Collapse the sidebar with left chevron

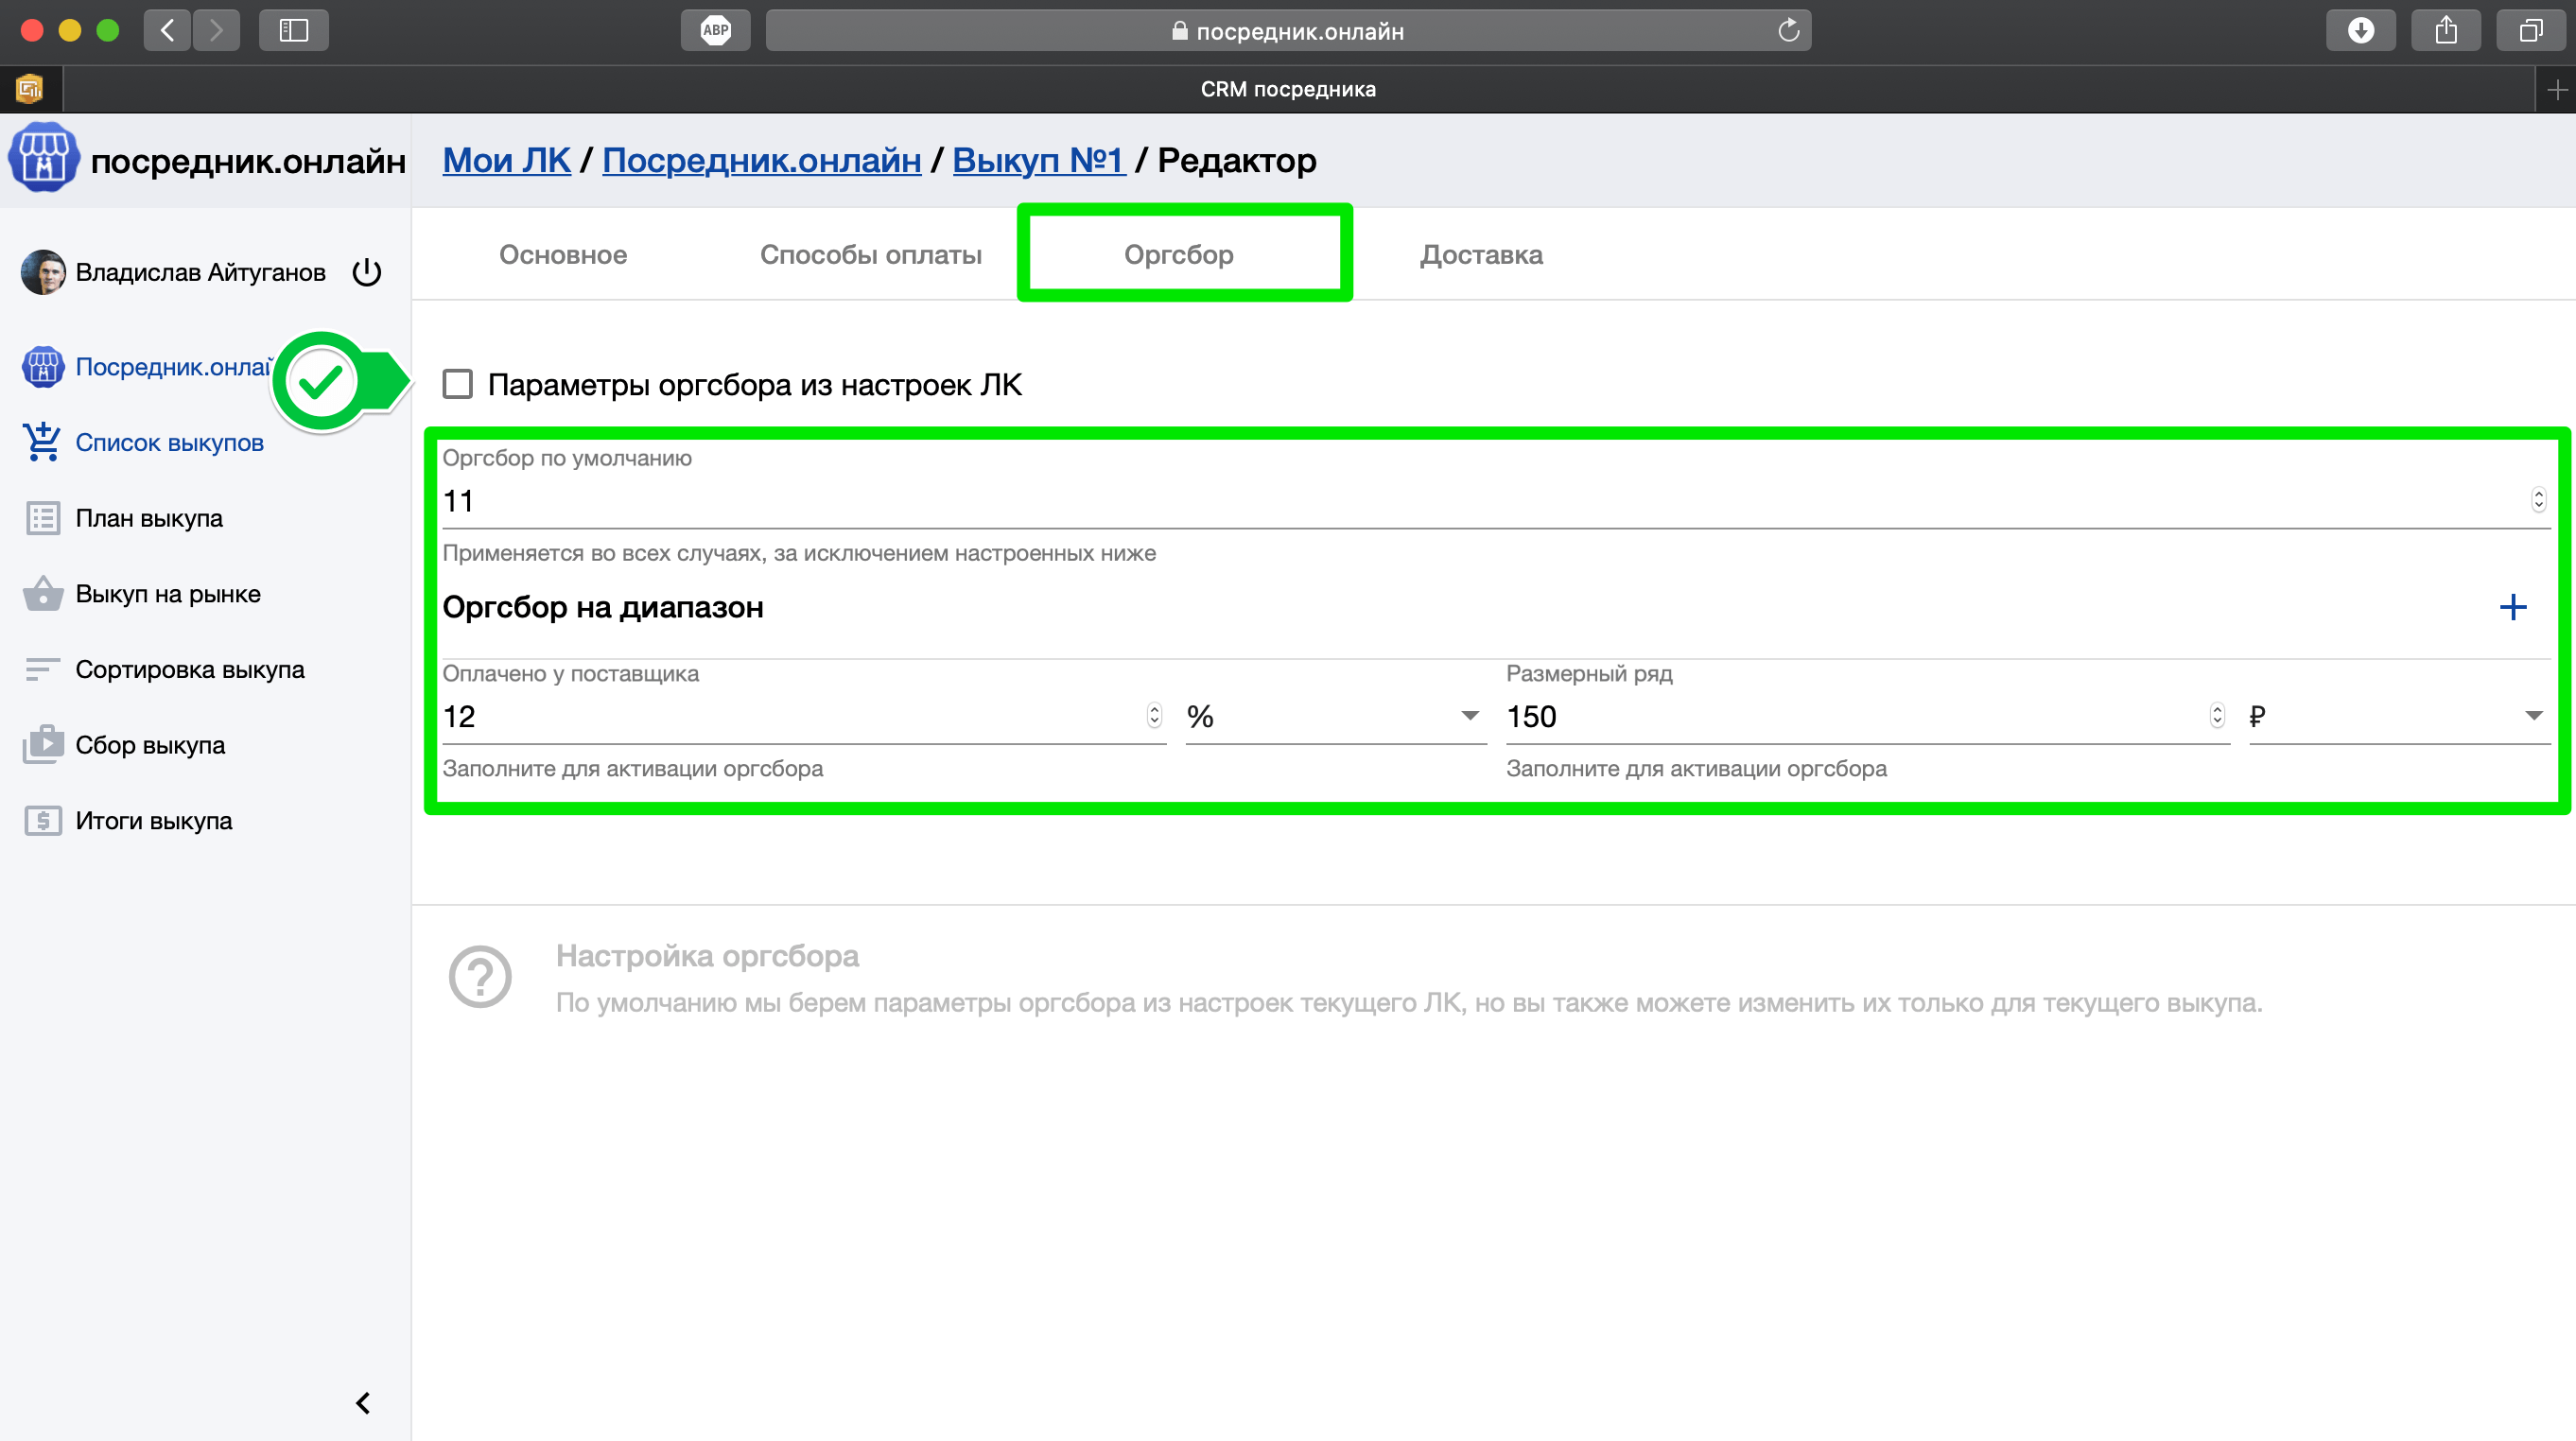(x=363, y=1403)
